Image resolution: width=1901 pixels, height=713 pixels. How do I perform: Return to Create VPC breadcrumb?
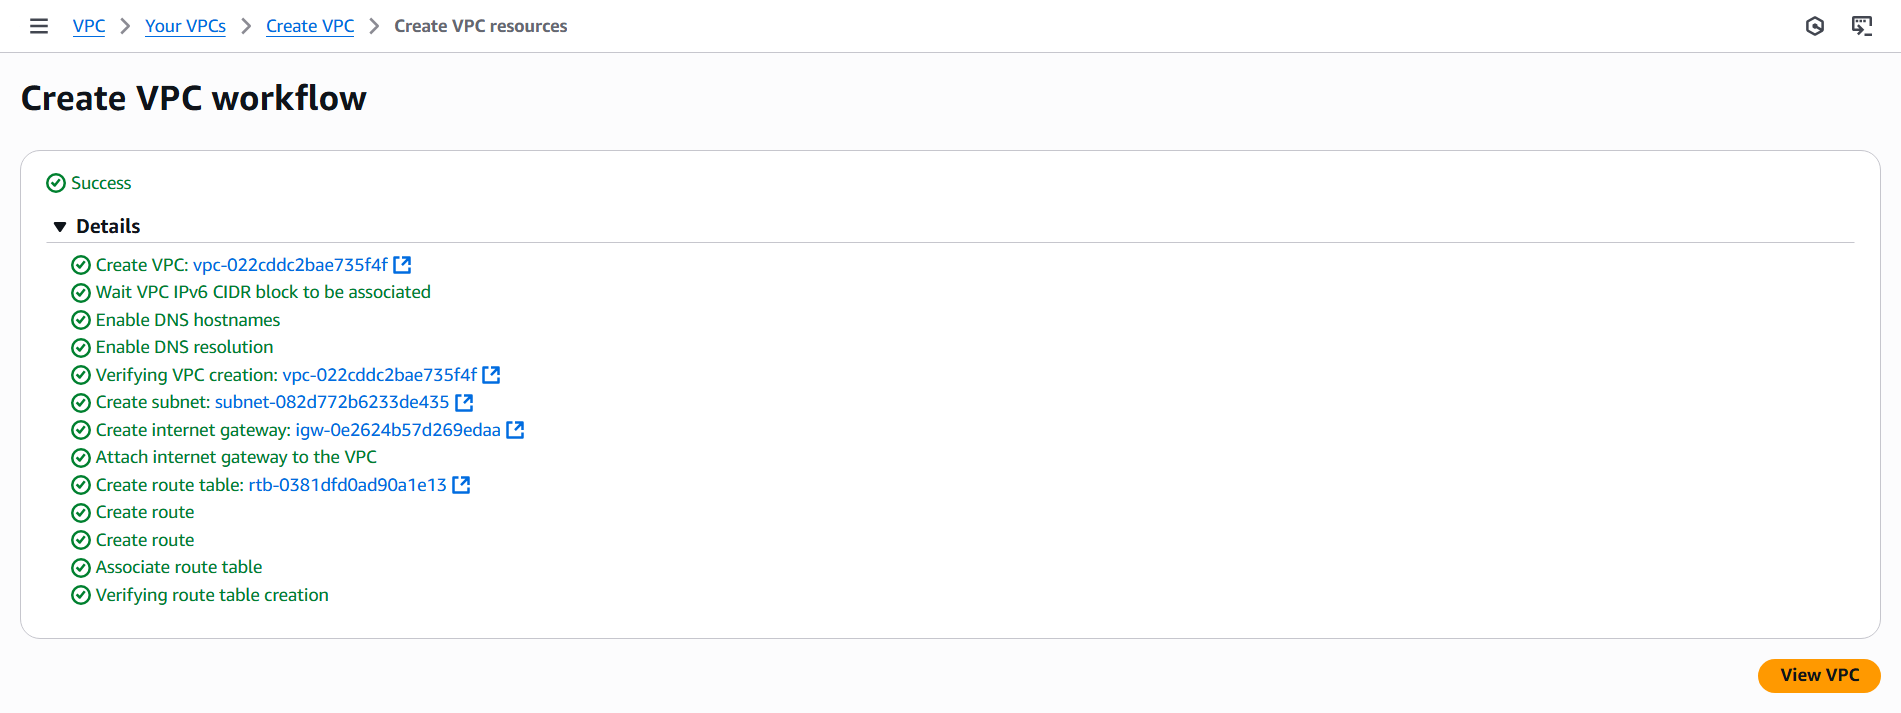tap(310, 26)
